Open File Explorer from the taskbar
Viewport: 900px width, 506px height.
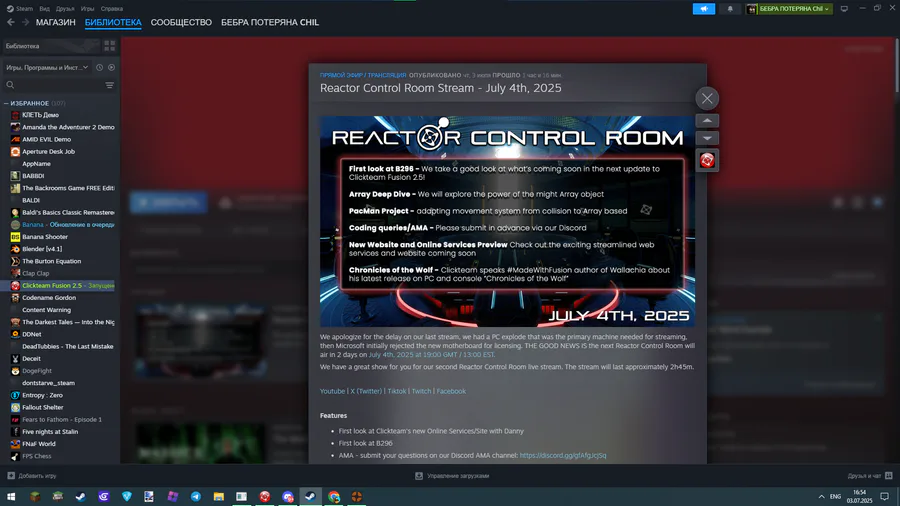click(219, 496)
